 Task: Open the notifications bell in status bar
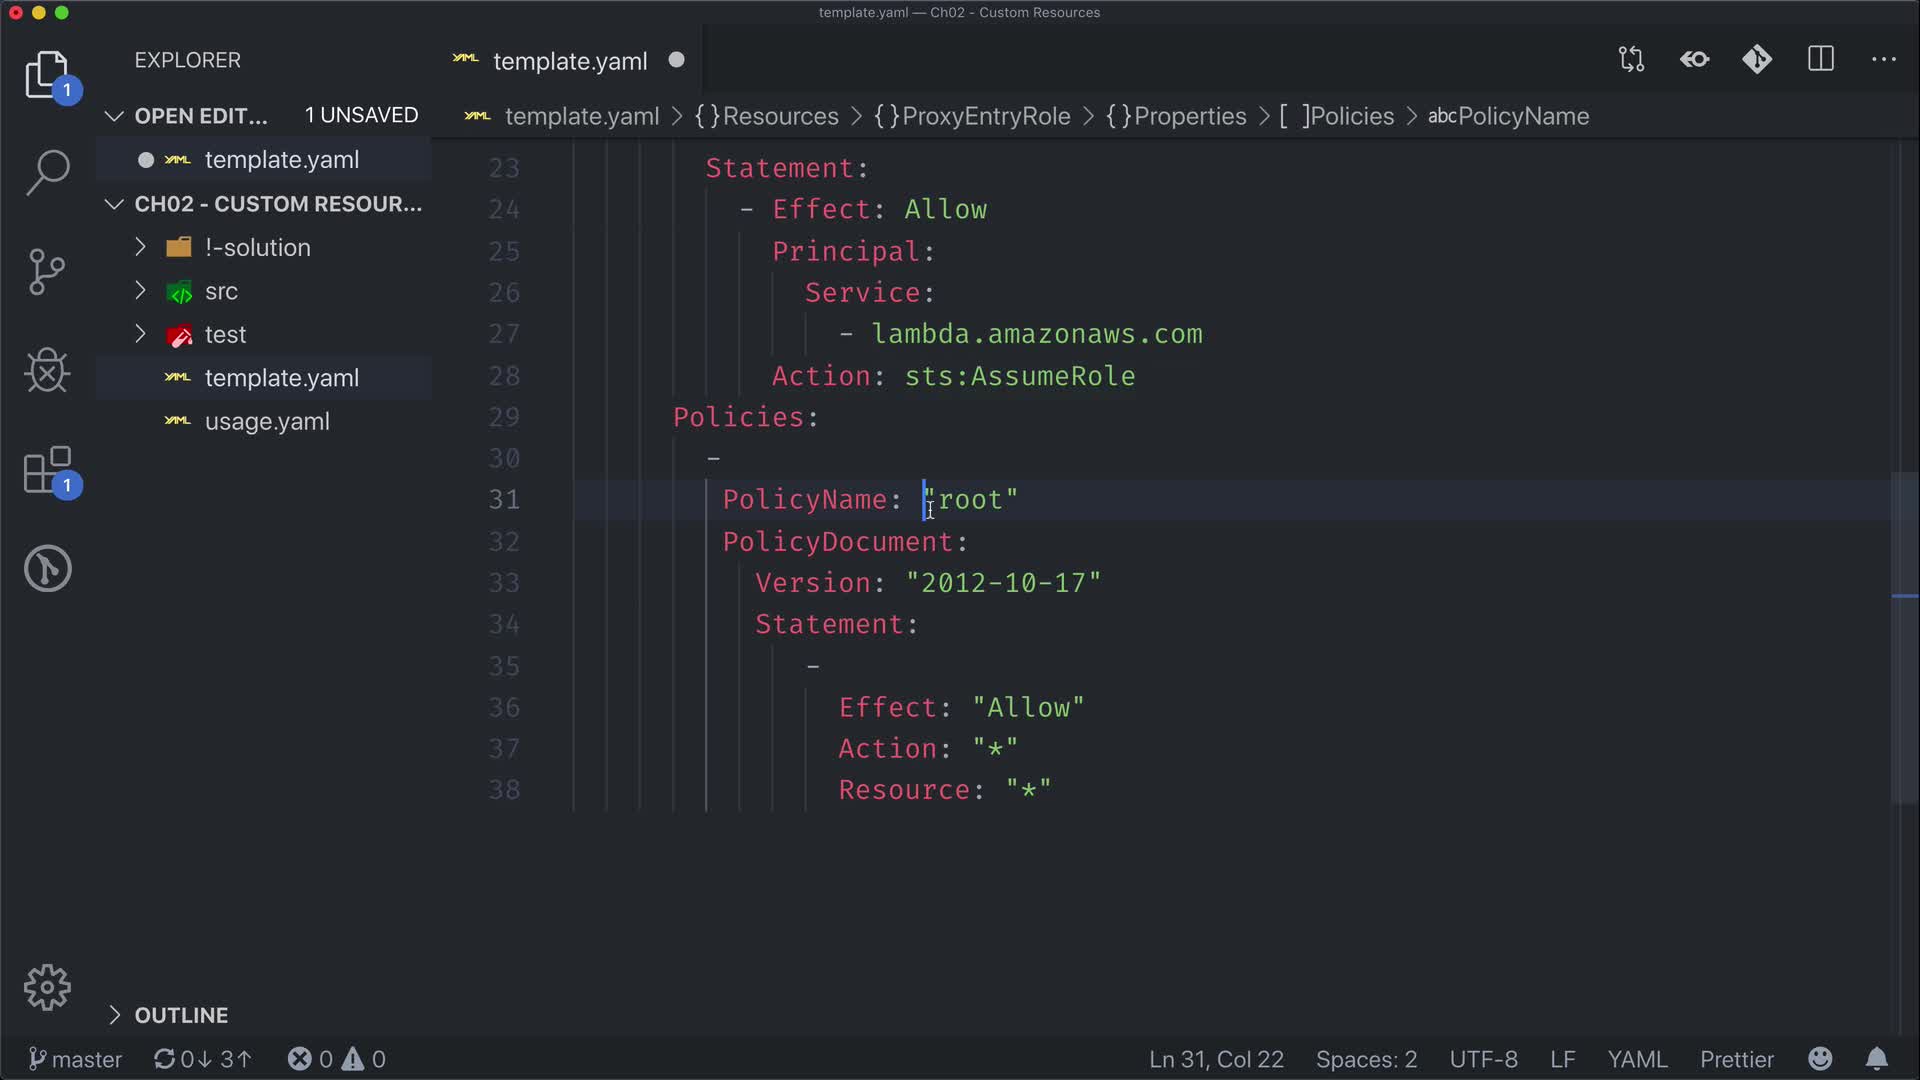click(1877, 1059)
